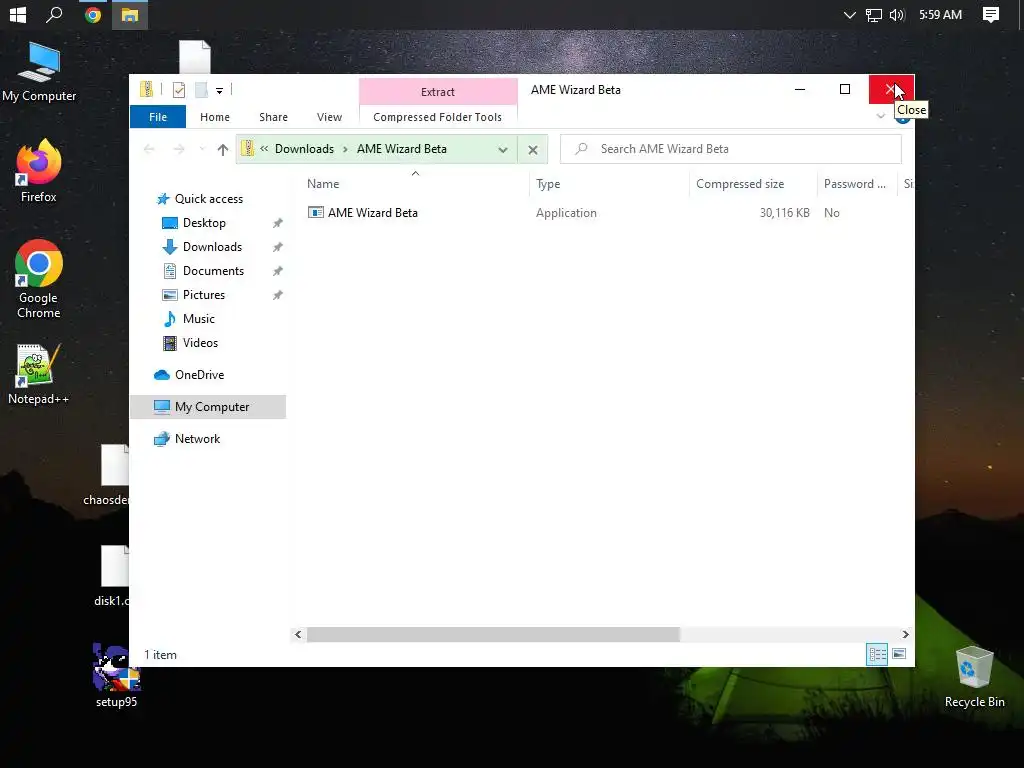
Task: Open the notification center icon
Action: pyautogui.click(x=991, y=15)
